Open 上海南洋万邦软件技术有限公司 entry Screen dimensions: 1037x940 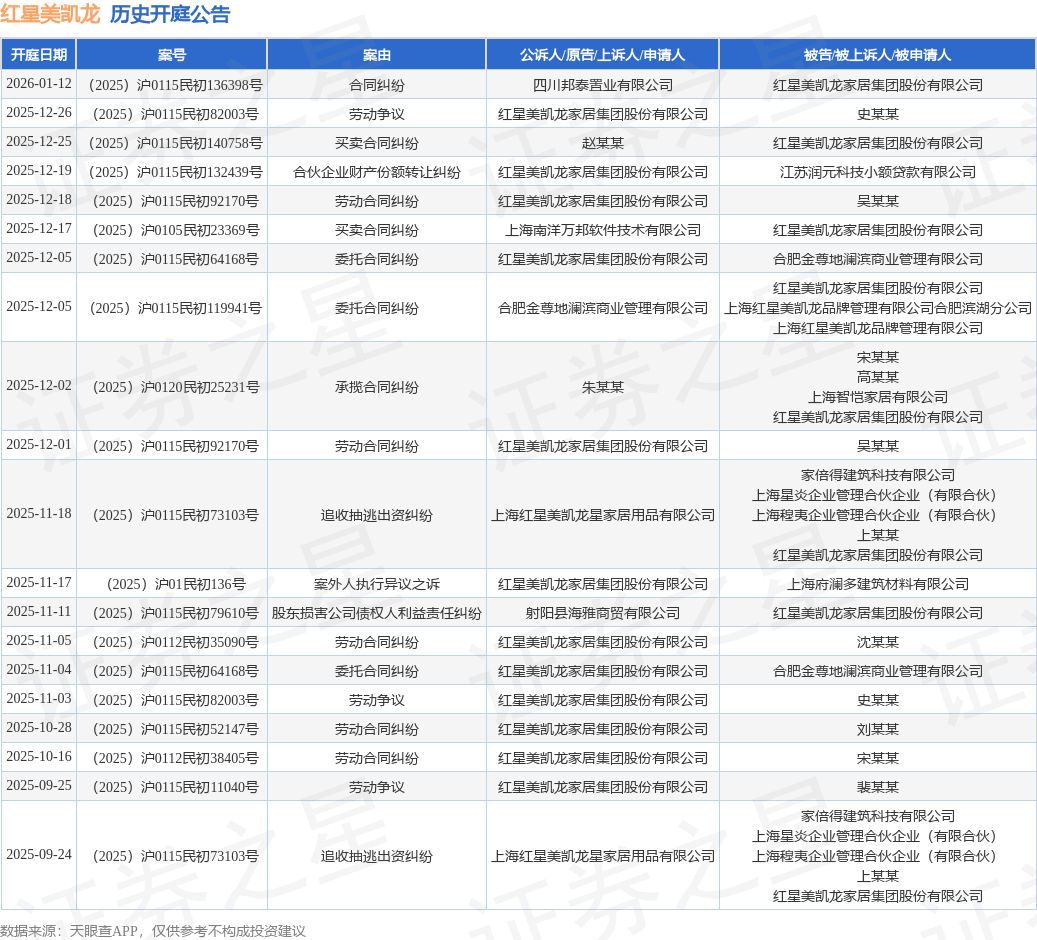(602, 230)
